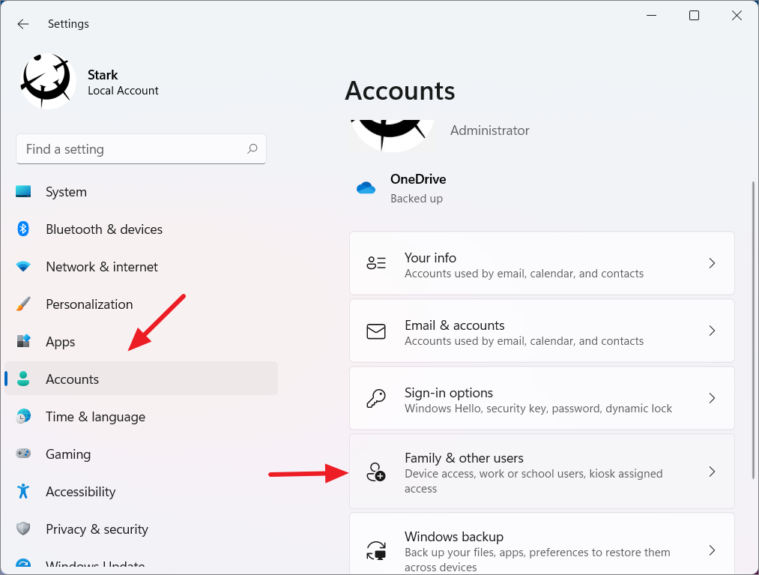
Task: Click the Your info card icon
Action: [x=376, y=263]
